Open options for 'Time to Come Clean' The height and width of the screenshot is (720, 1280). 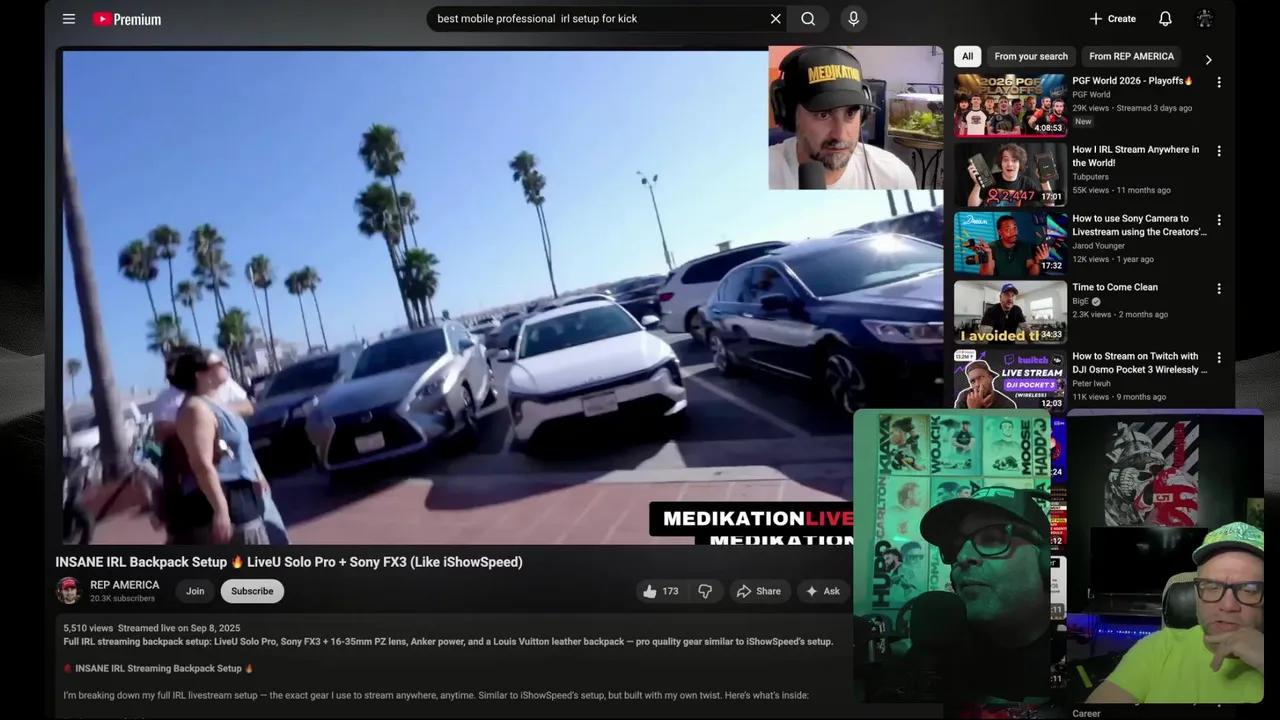(1218, 289)
